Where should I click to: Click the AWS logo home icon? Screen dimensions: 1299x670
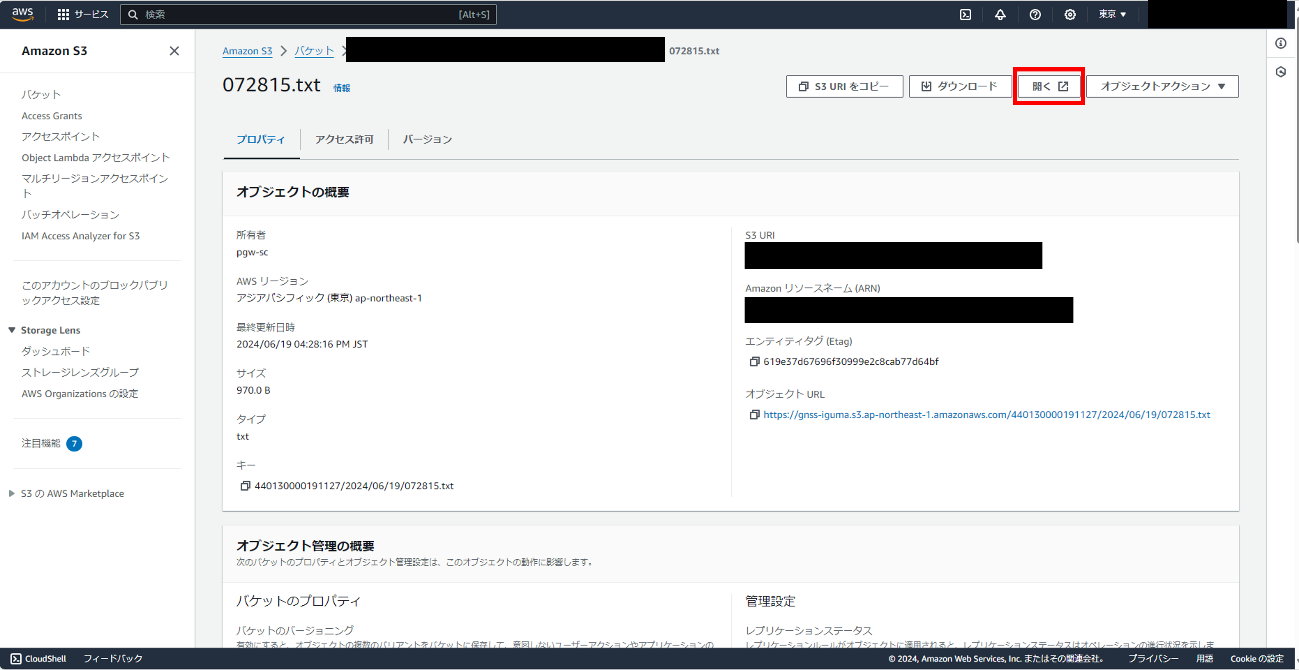pos(23,14)
